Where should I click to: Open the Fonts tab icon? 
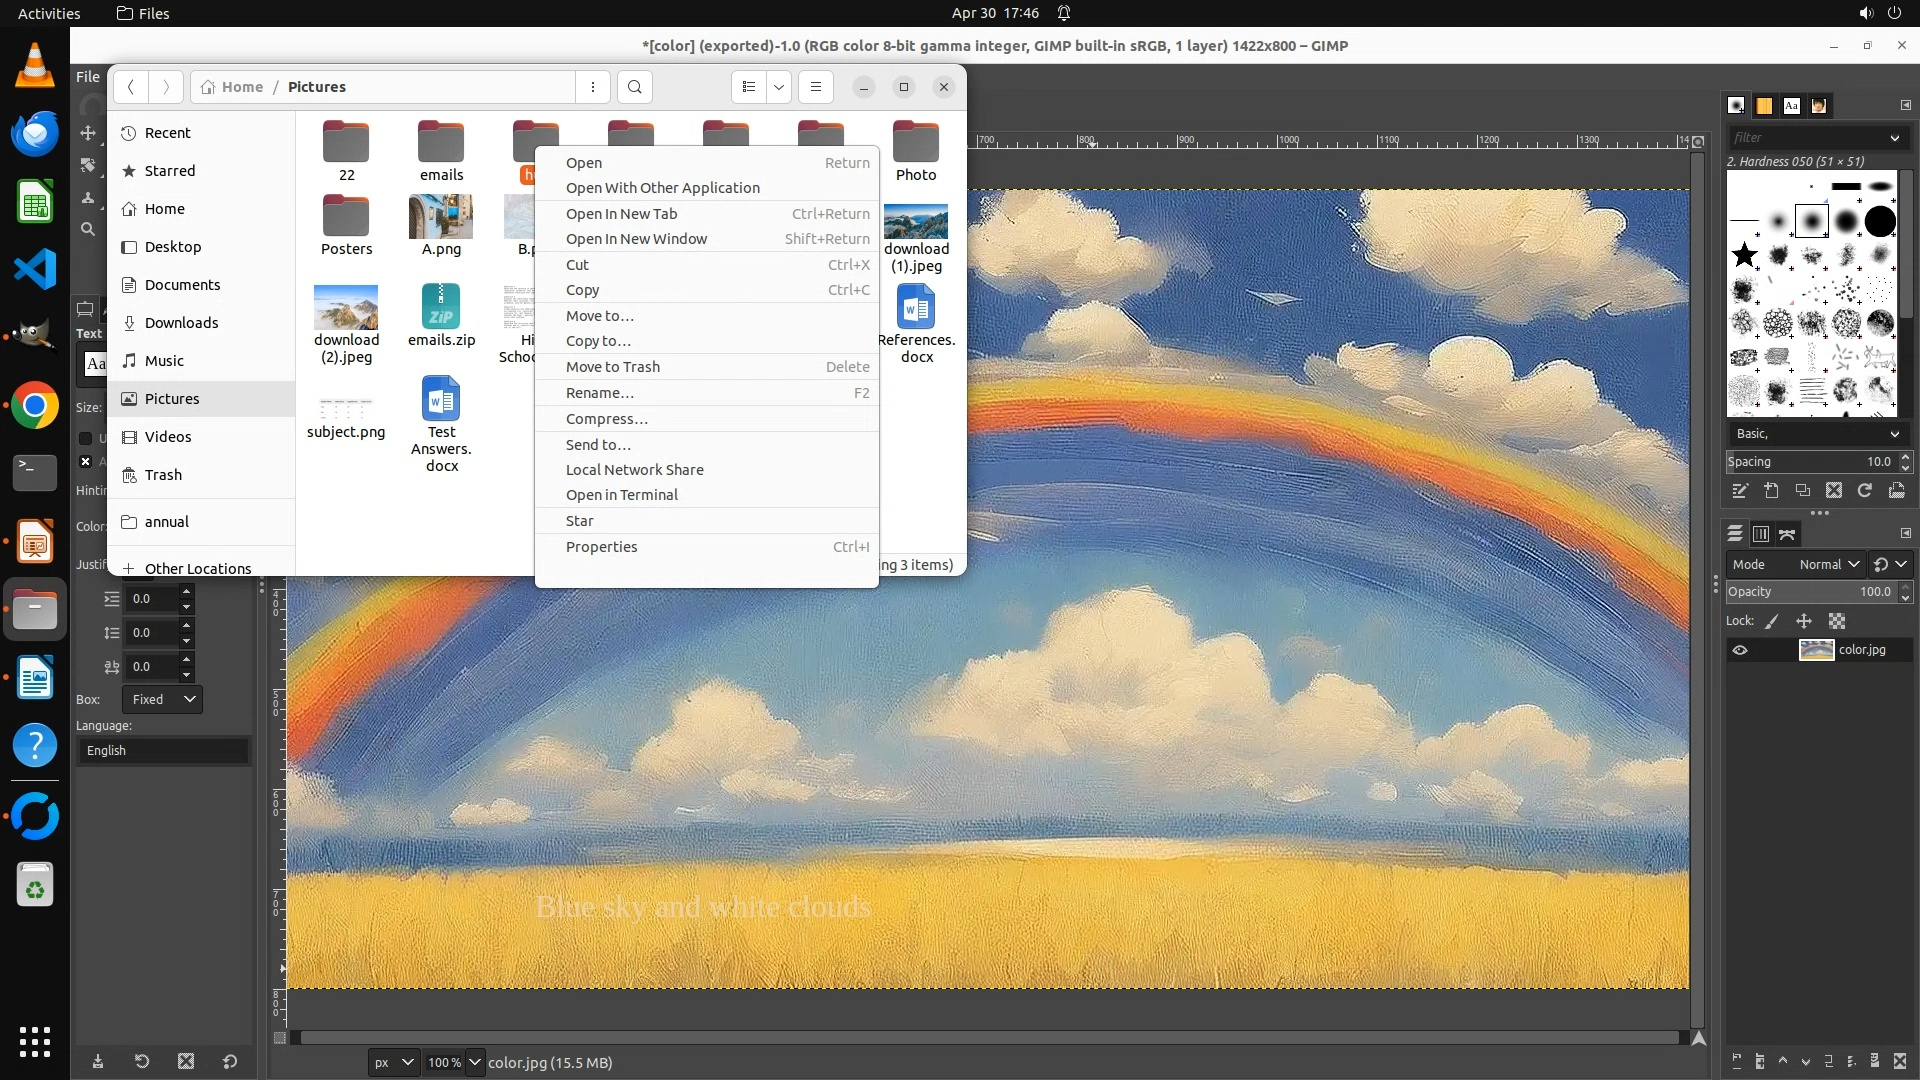1791,105
